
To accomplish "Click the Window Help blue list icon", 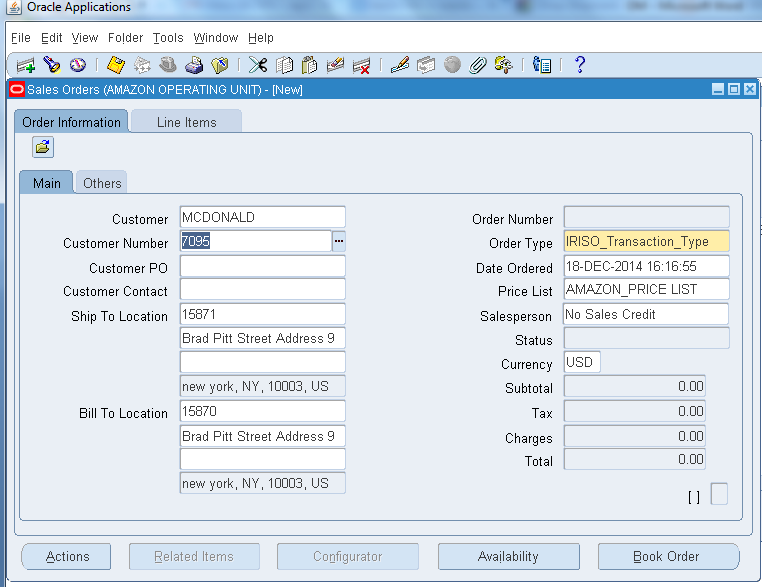I will pos(542,65).
